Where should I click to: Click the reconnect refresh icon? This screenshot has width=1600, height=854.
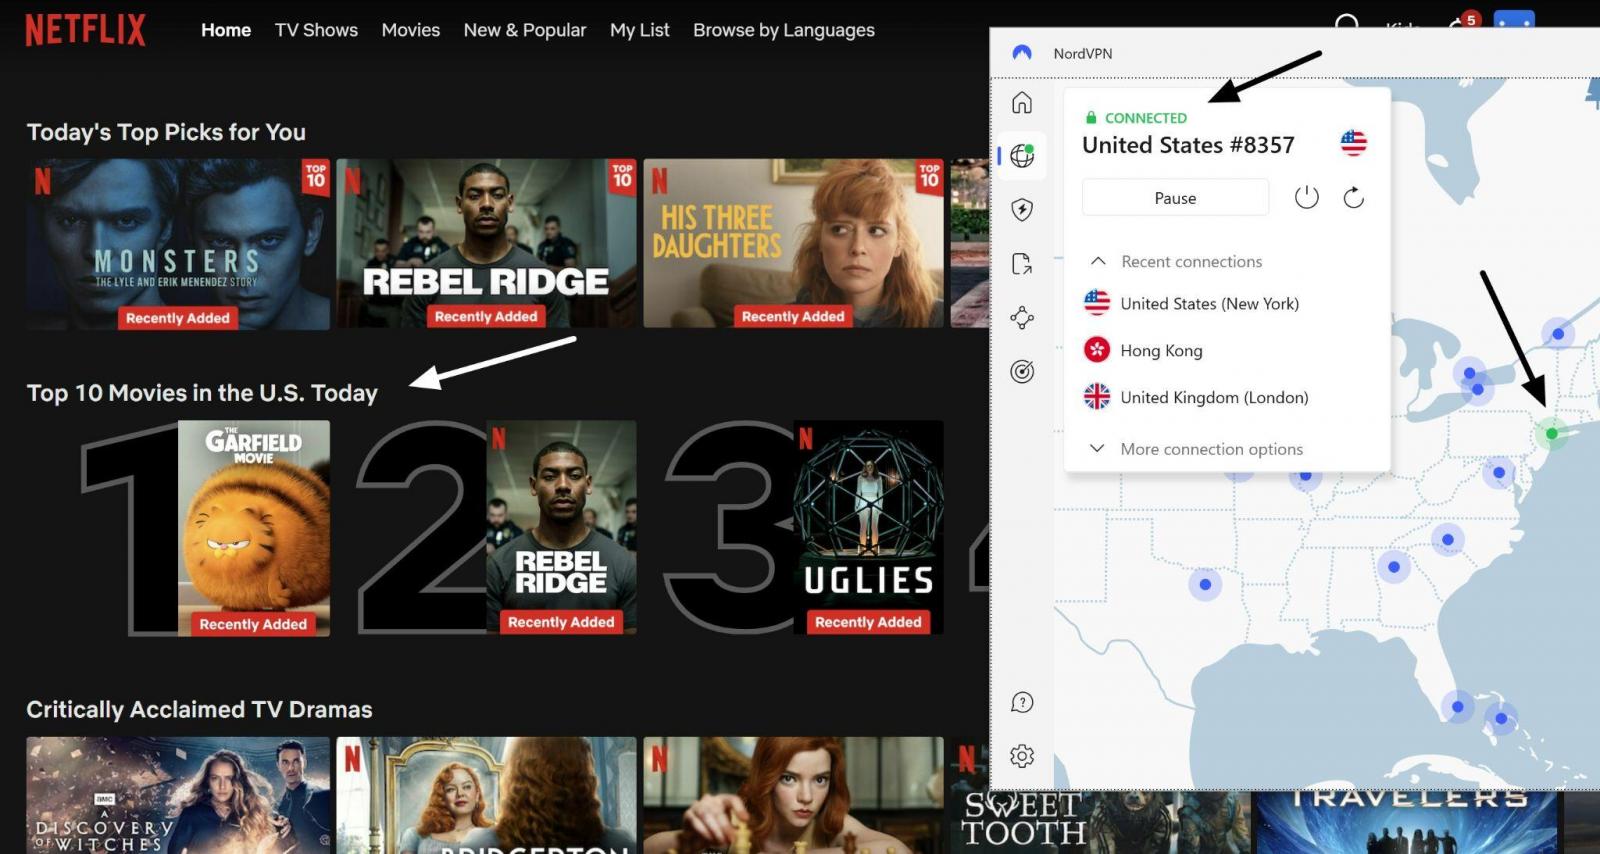click(1353, 197)
